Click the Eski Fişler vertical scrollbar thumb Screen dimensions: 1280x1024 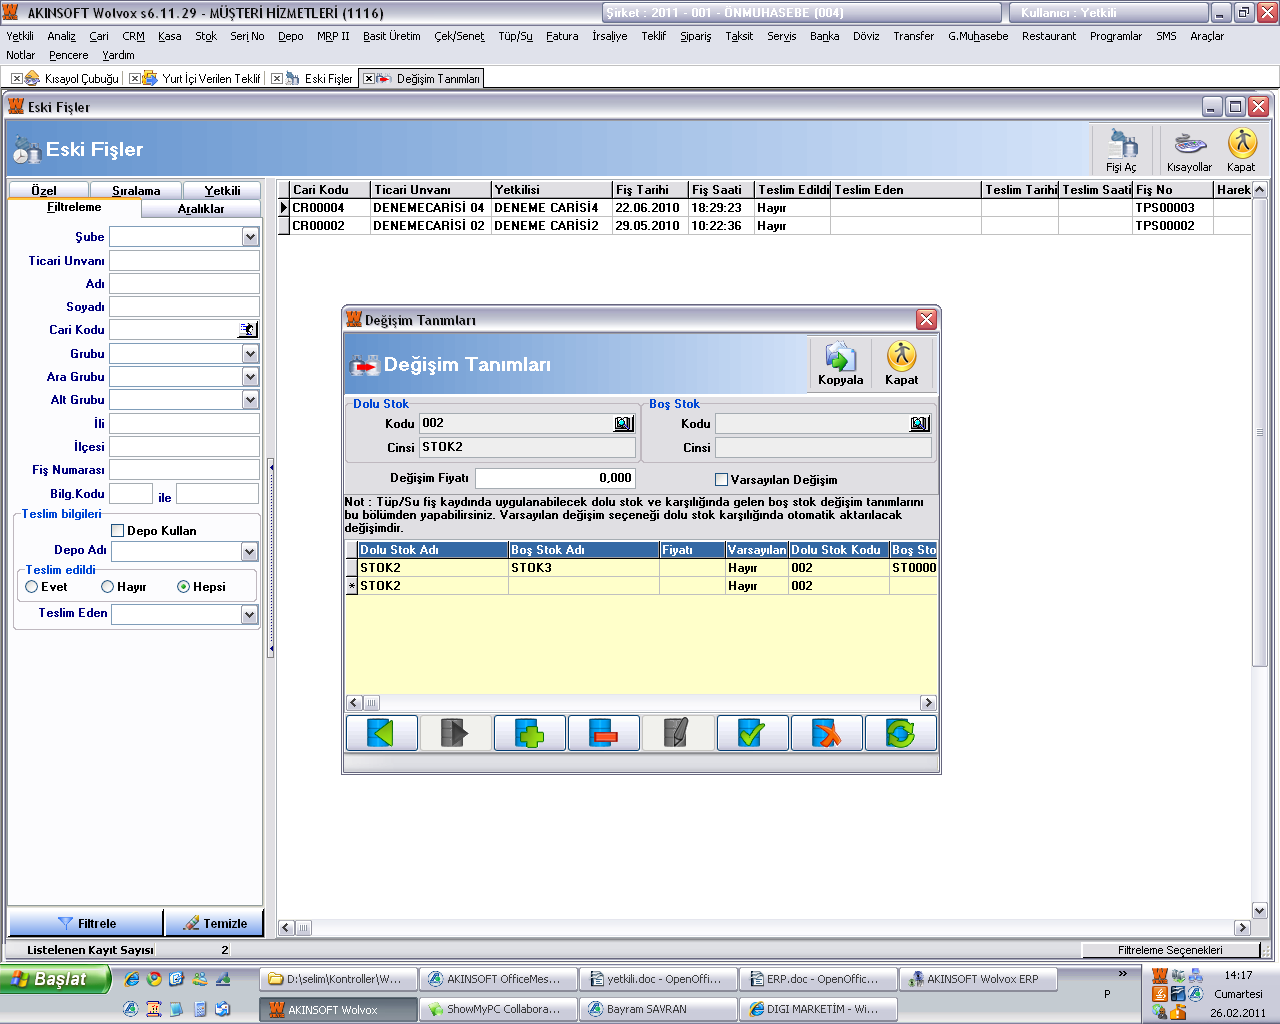pos(1260,432)
